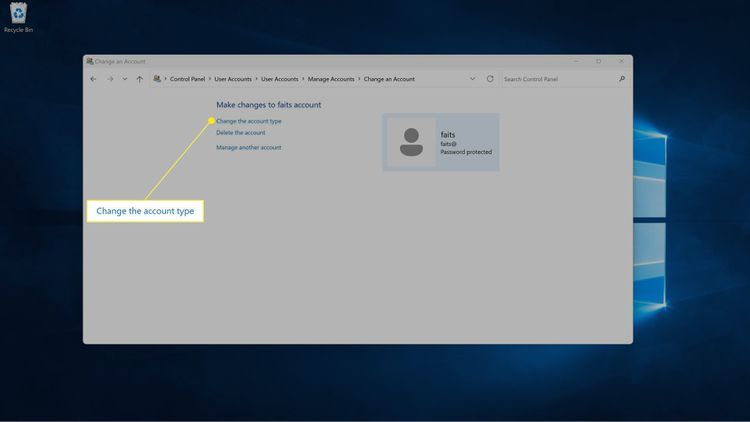Click the Control Panel icon in address bar

coord(157,79)
